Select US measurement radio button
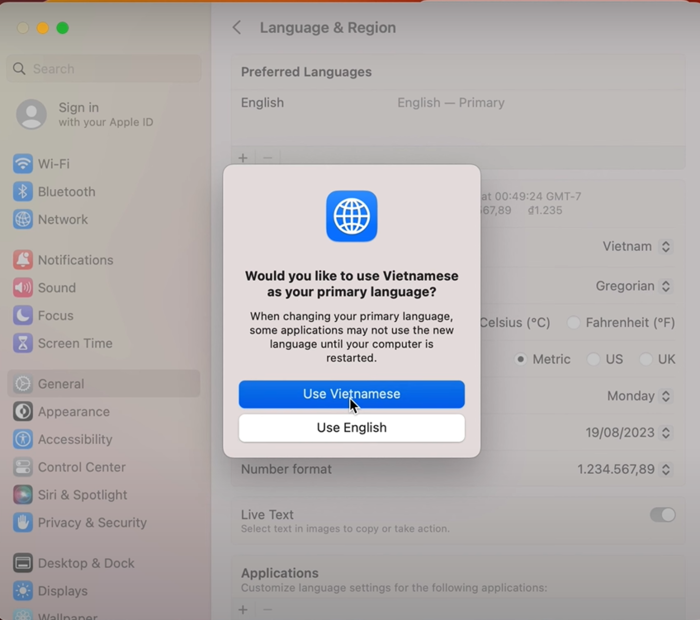This screenshot has height=620, width=700. [593, 359]
